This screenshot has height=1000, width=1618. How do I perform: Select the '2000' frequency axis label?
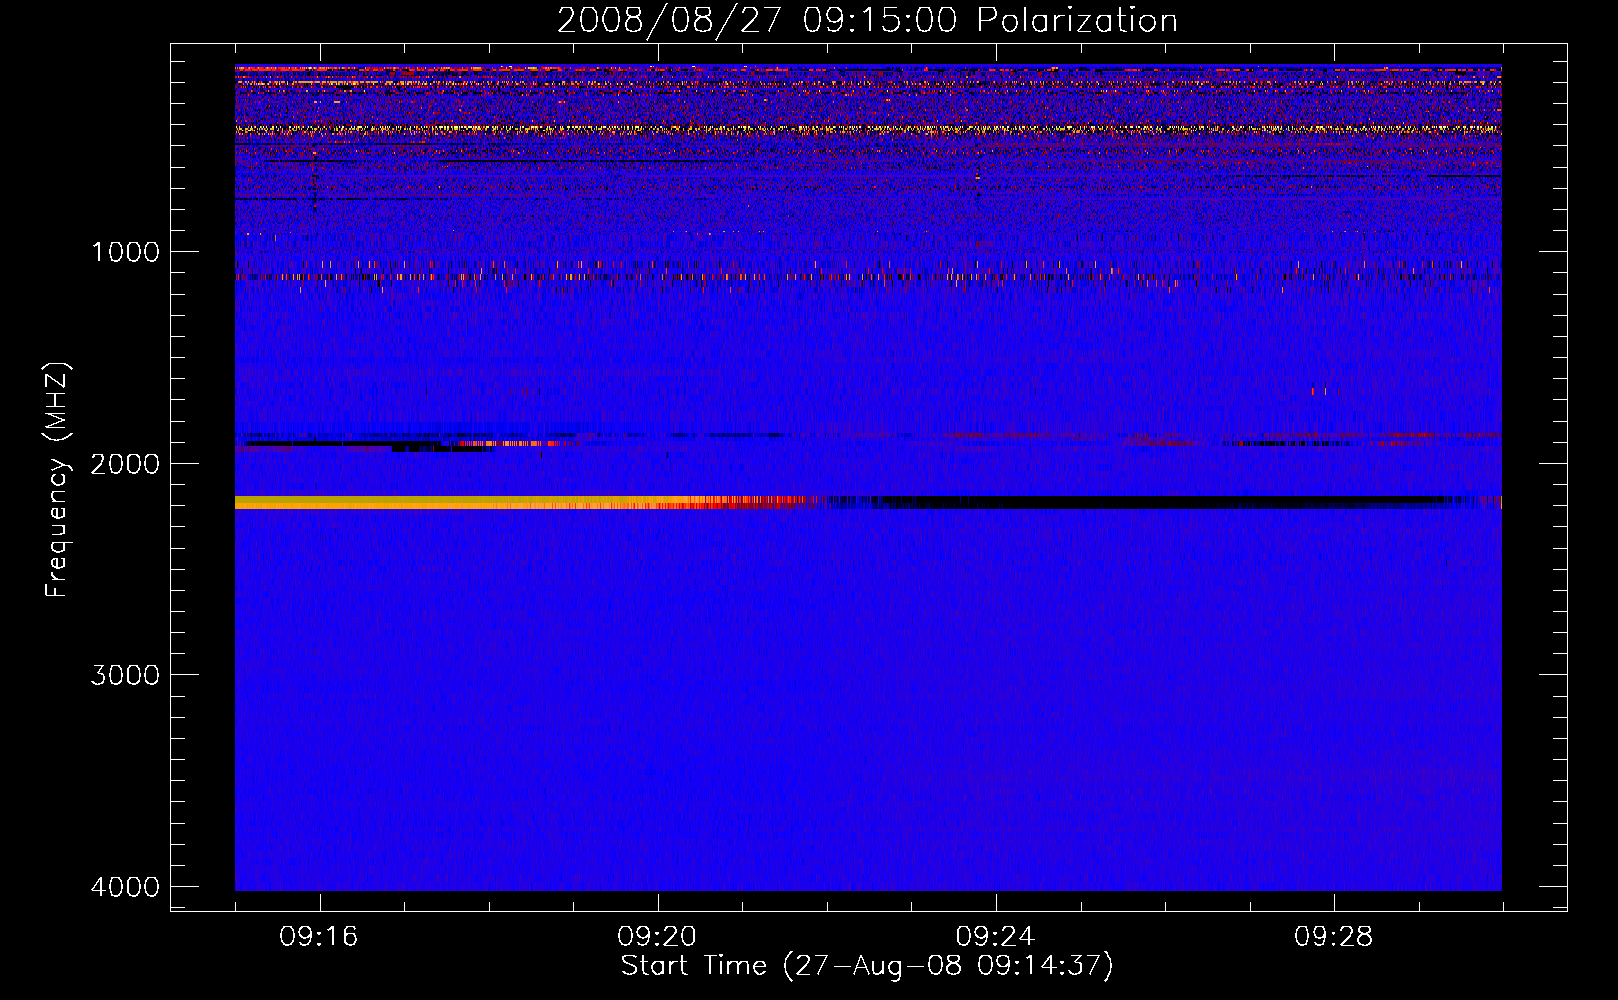click(x=126, y=464)
